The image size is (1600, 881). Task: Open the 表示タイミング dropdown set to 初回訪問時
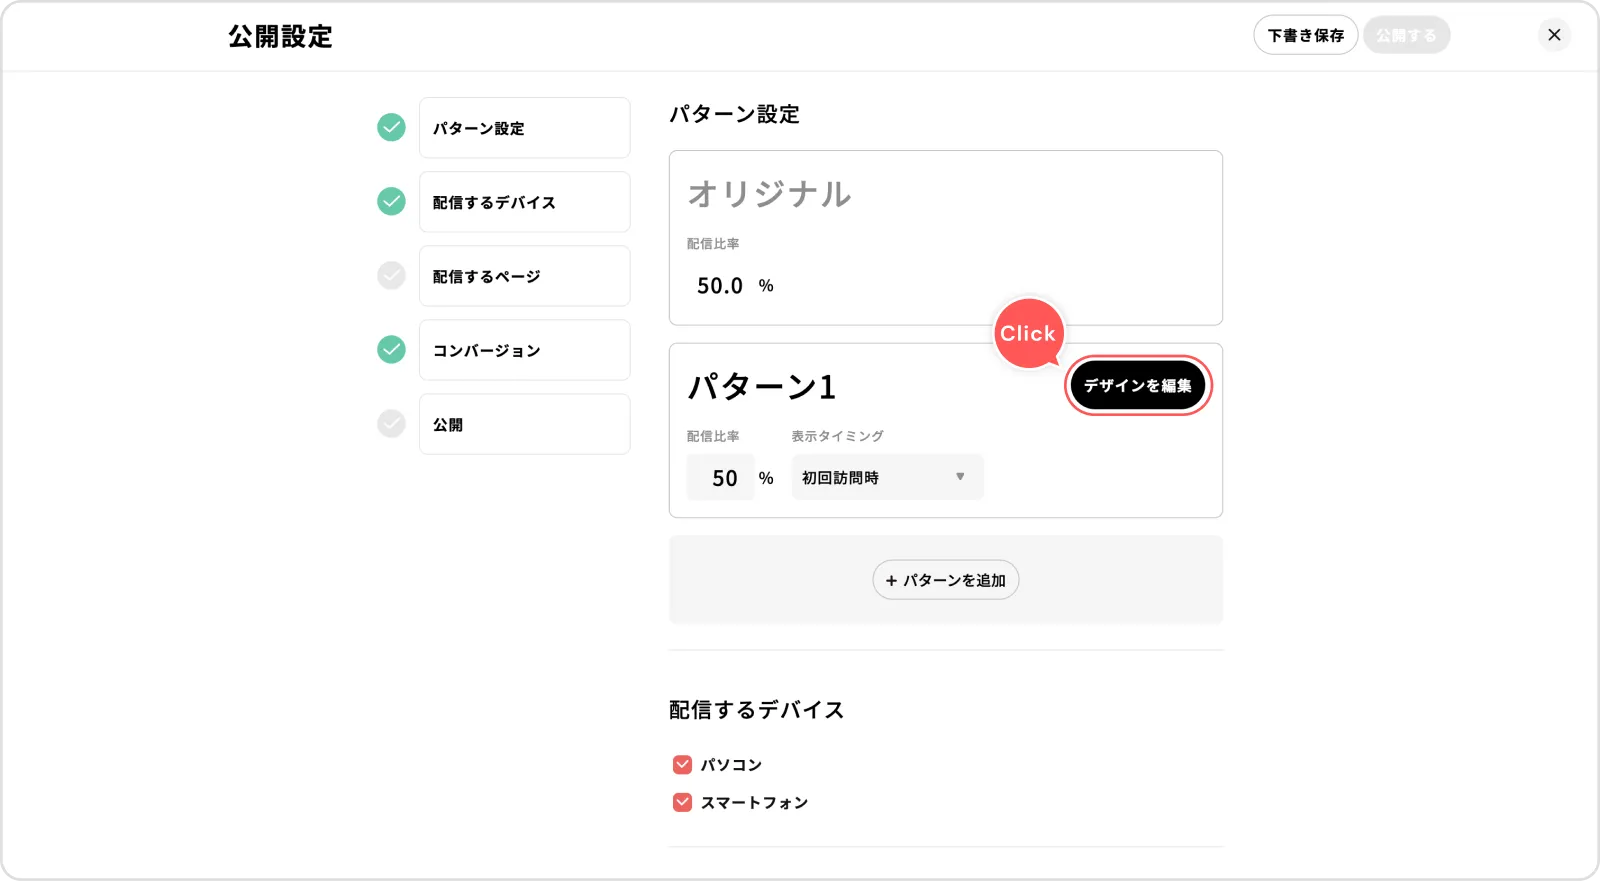click(887, 477)
